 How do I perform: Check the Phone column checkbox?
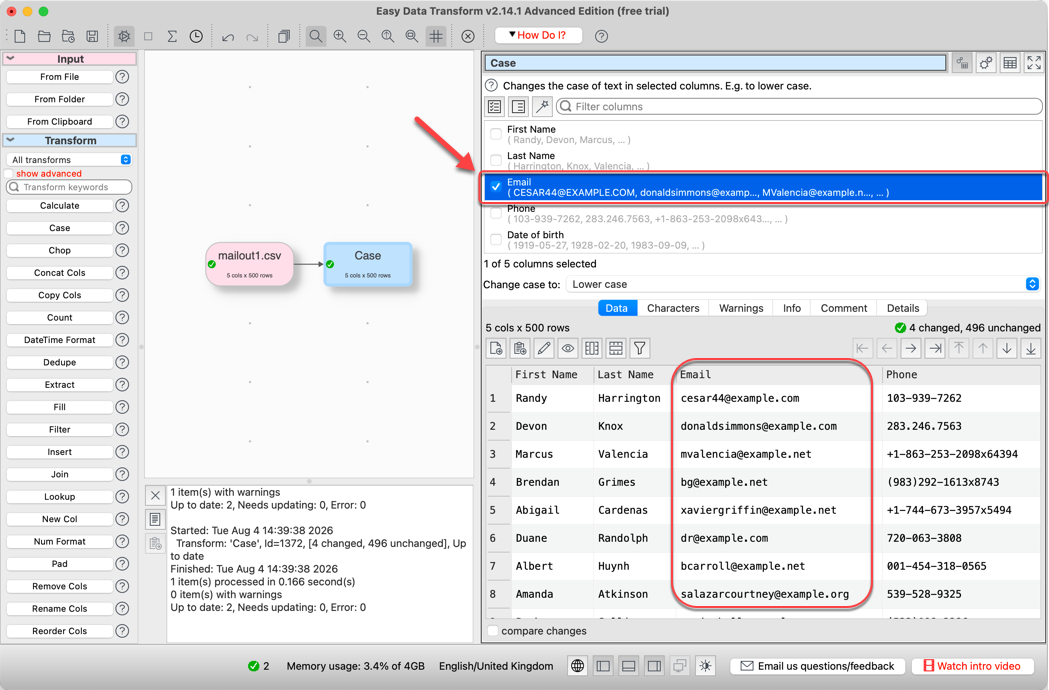pyautogui.click(x=496, y=213)
